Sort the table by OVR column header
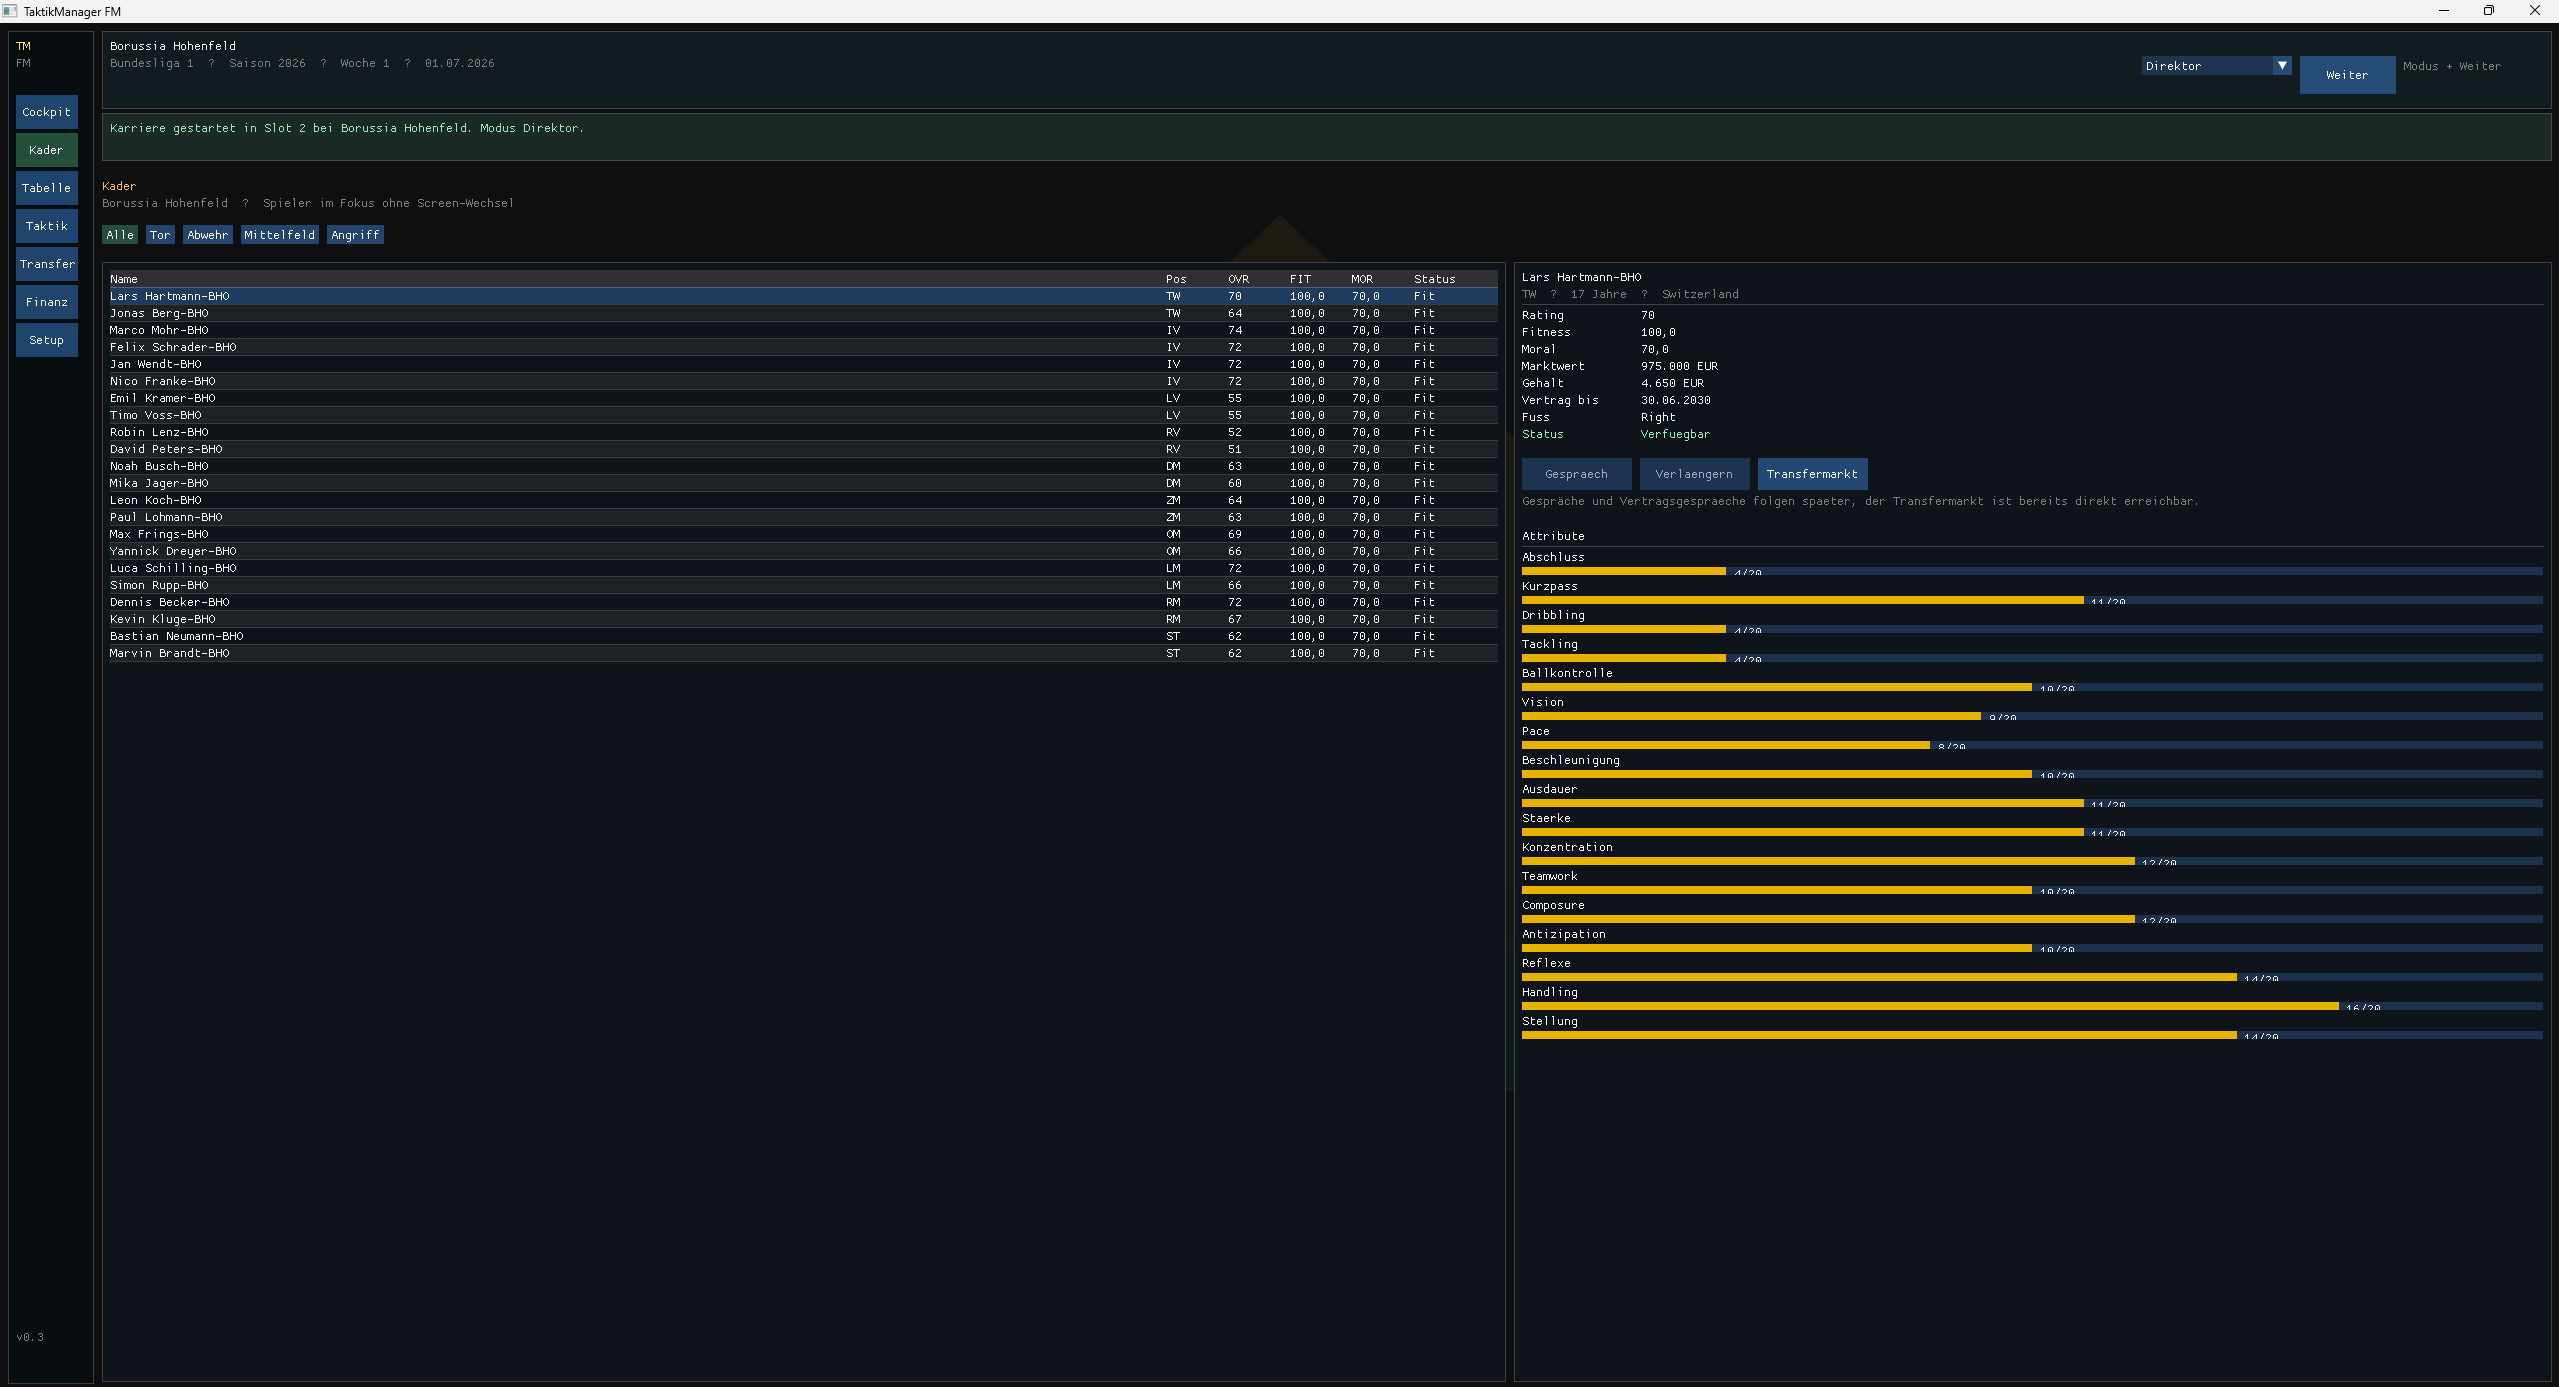 click(1238, 279)
